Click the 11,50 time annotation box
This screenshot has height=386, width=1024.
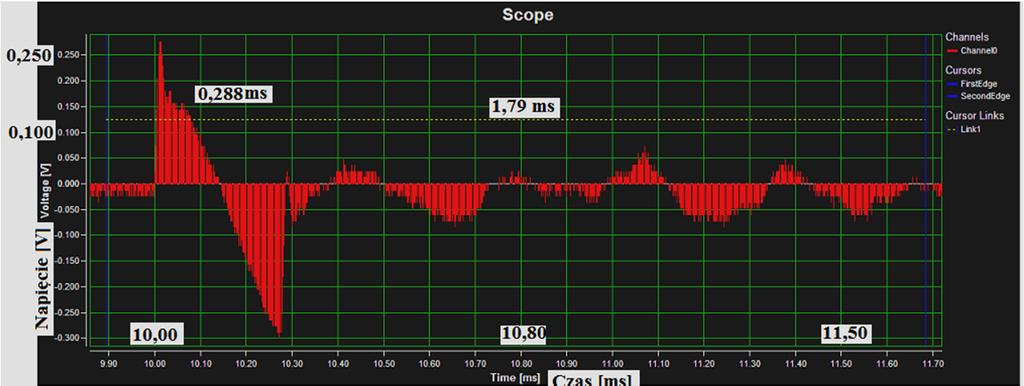click(846, 333)
